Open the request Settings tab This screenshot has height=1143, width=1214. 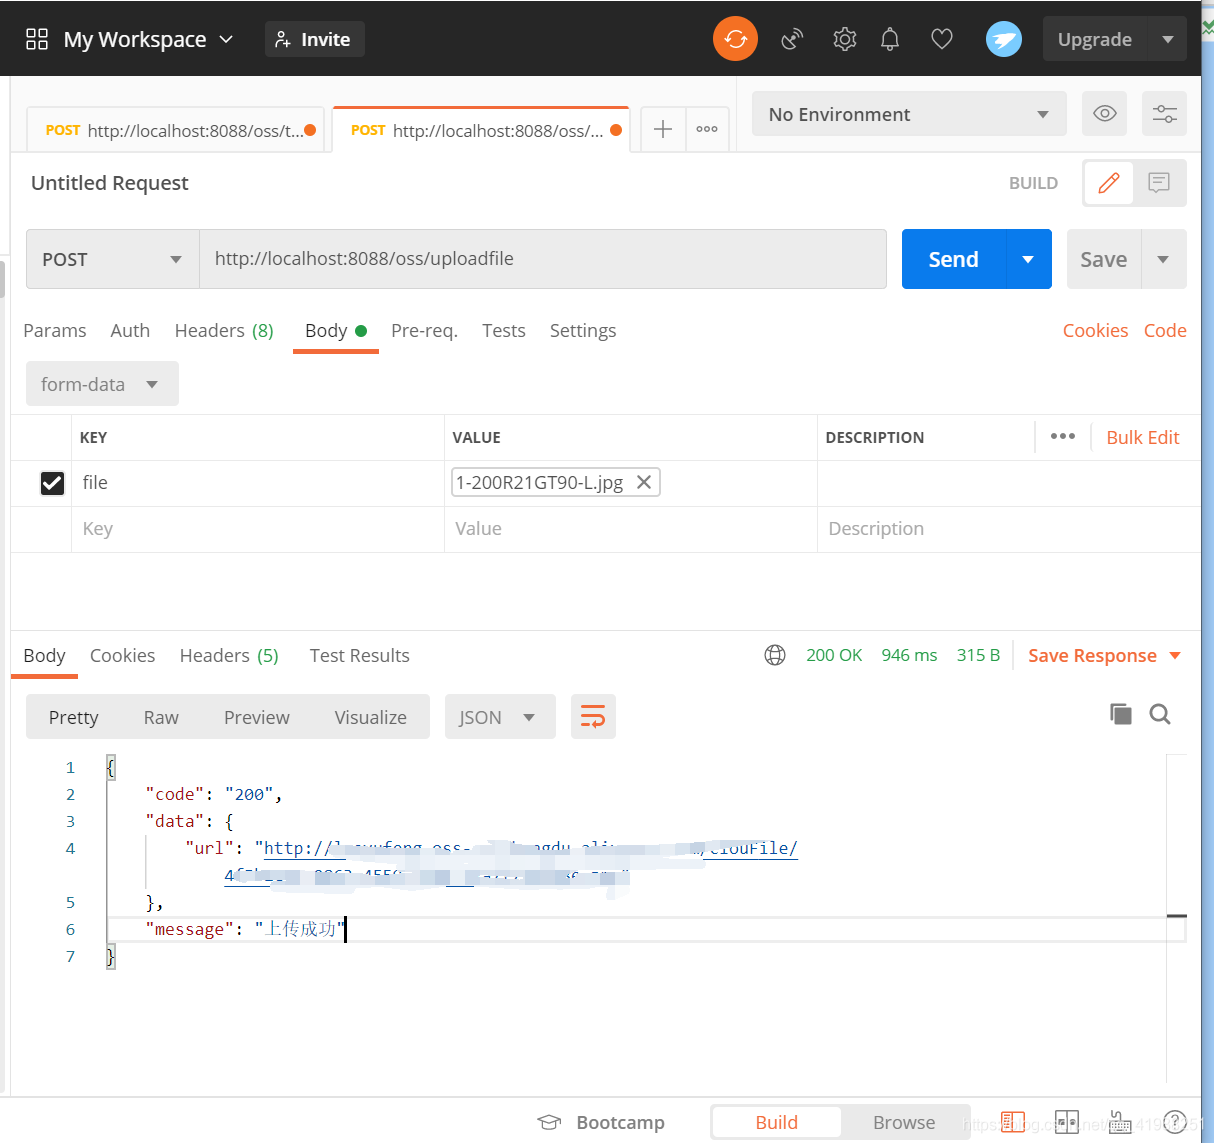[x=583, y=330]
